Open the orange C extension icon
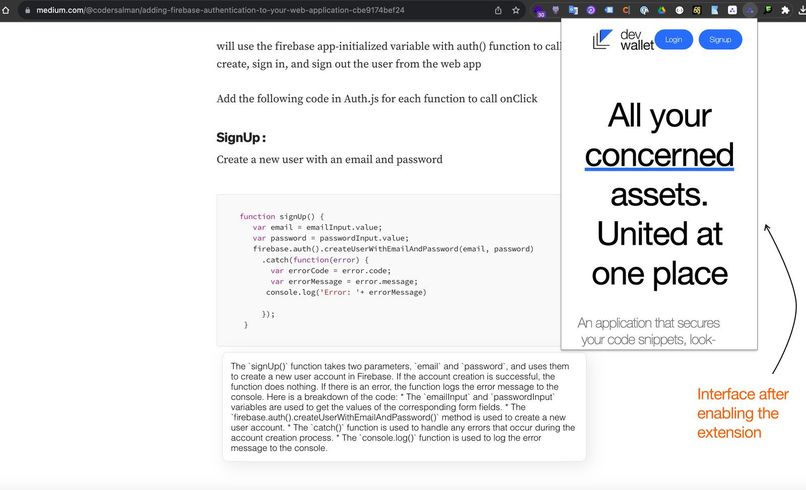This screenshot has height=490, width=806. point(626,10)
